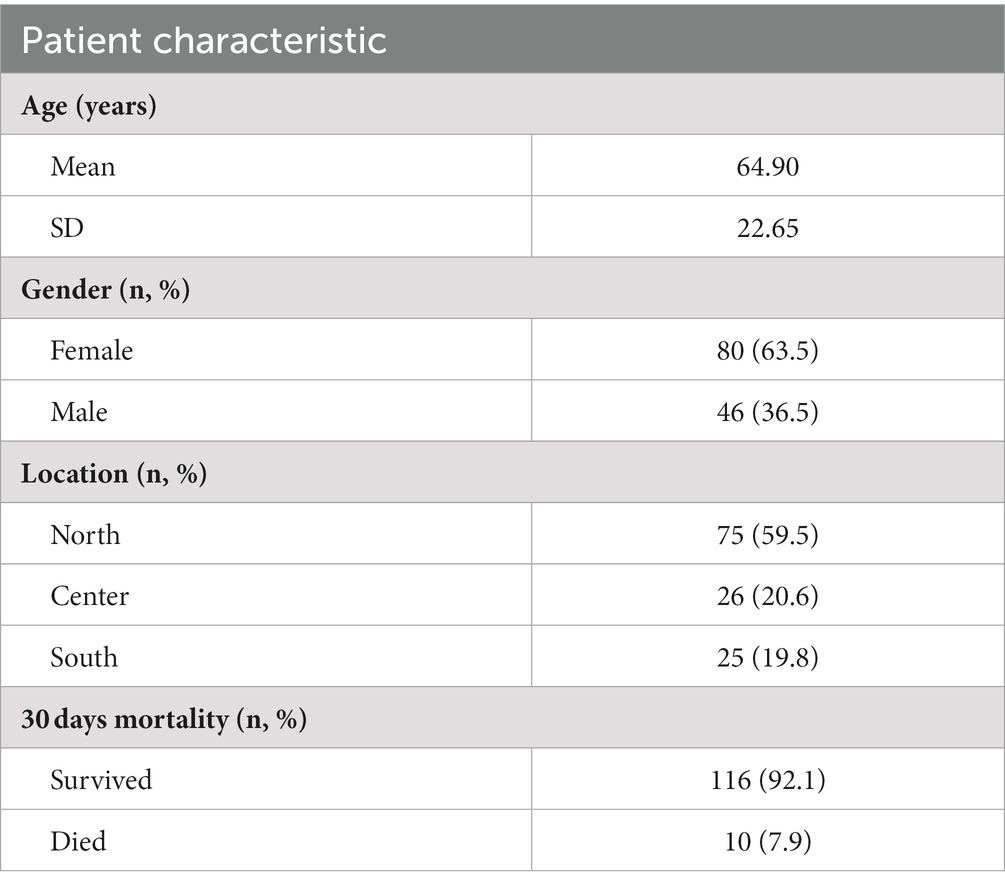Viewport: 1005px width, 886px height.
Task: Click the 30 days mortality section heading
Action: (163, 719)
